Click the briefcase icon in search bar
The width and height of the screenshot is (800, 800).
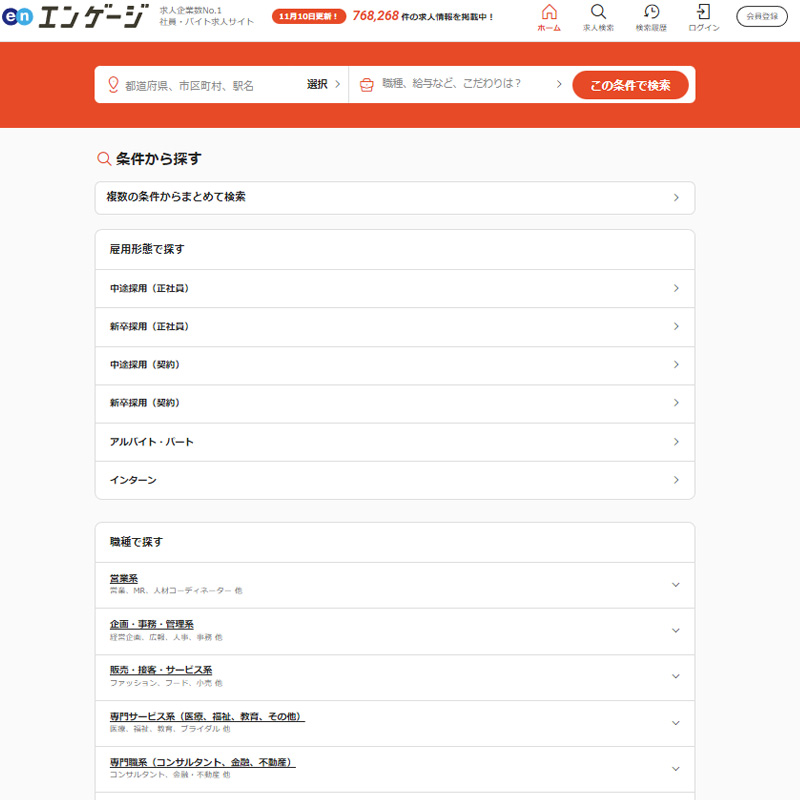367,85
